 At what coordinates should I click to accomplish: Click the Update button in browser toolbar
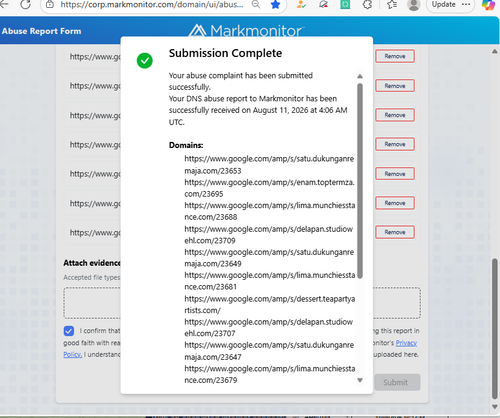click(x=443, y=5)
